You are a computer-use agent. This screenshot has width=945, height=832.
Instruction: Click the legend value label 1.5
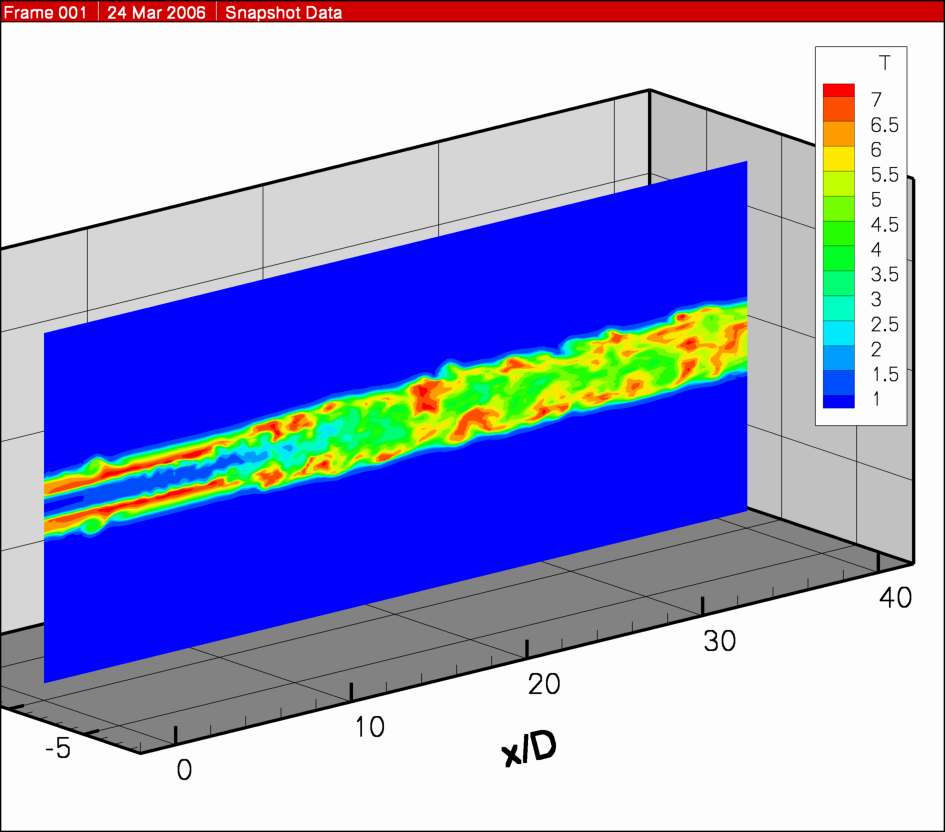click(x=884, y=374)
